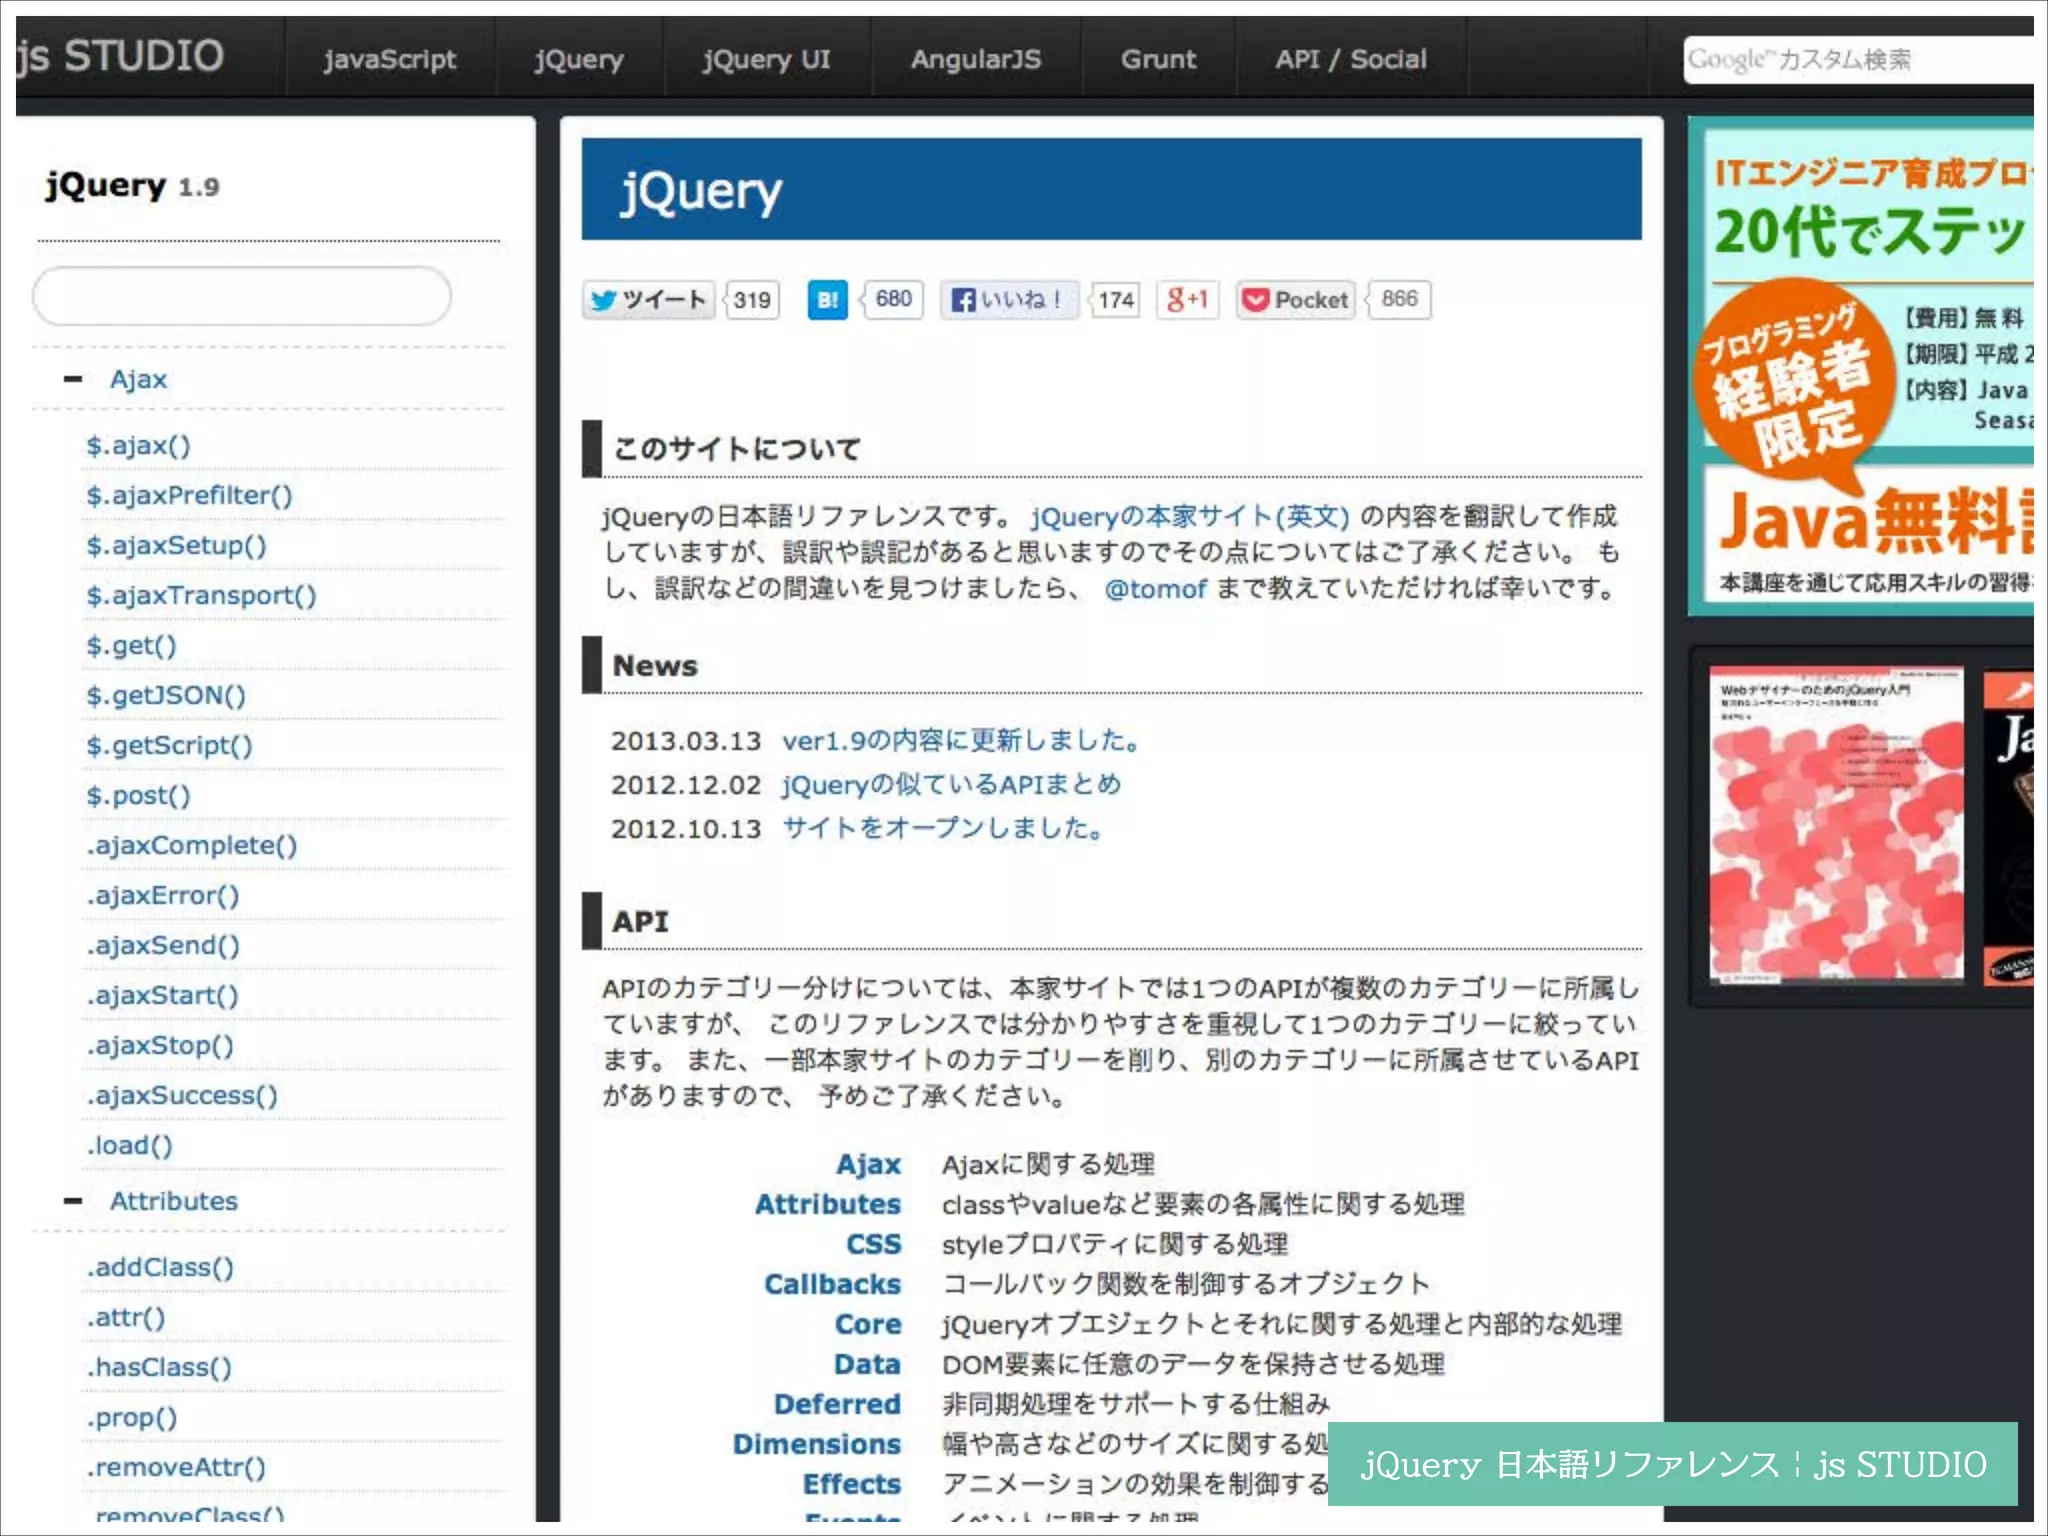Focus the sidebar API filter search box
This screenshot has height=1536, width=2048.
click(242, 296)
